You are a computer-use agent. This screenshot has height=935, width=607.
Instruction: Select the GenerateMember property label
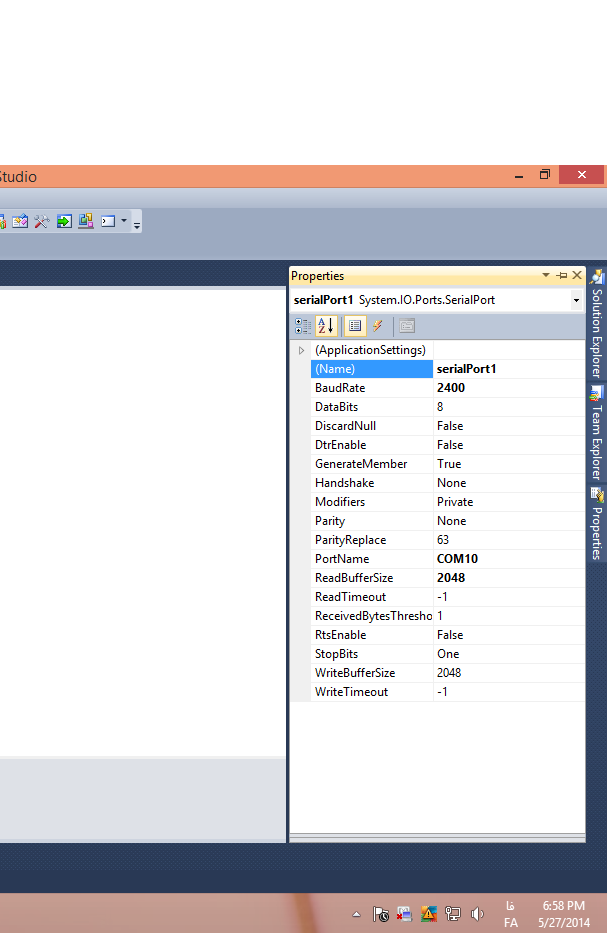[x=361, y=464]
